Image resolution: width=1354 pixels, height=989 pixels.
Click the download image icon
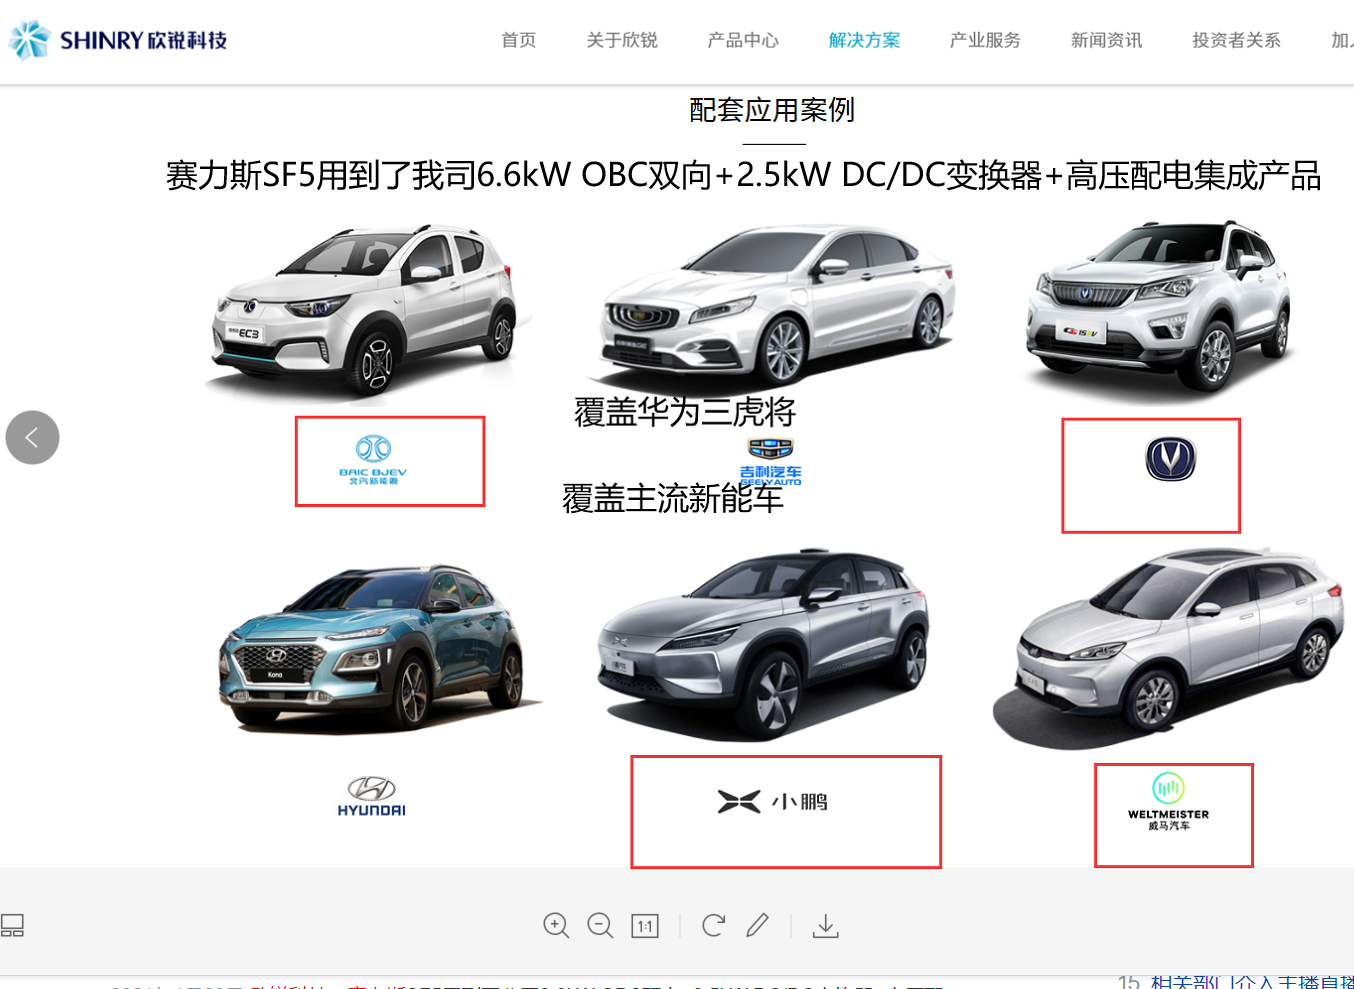825,925
